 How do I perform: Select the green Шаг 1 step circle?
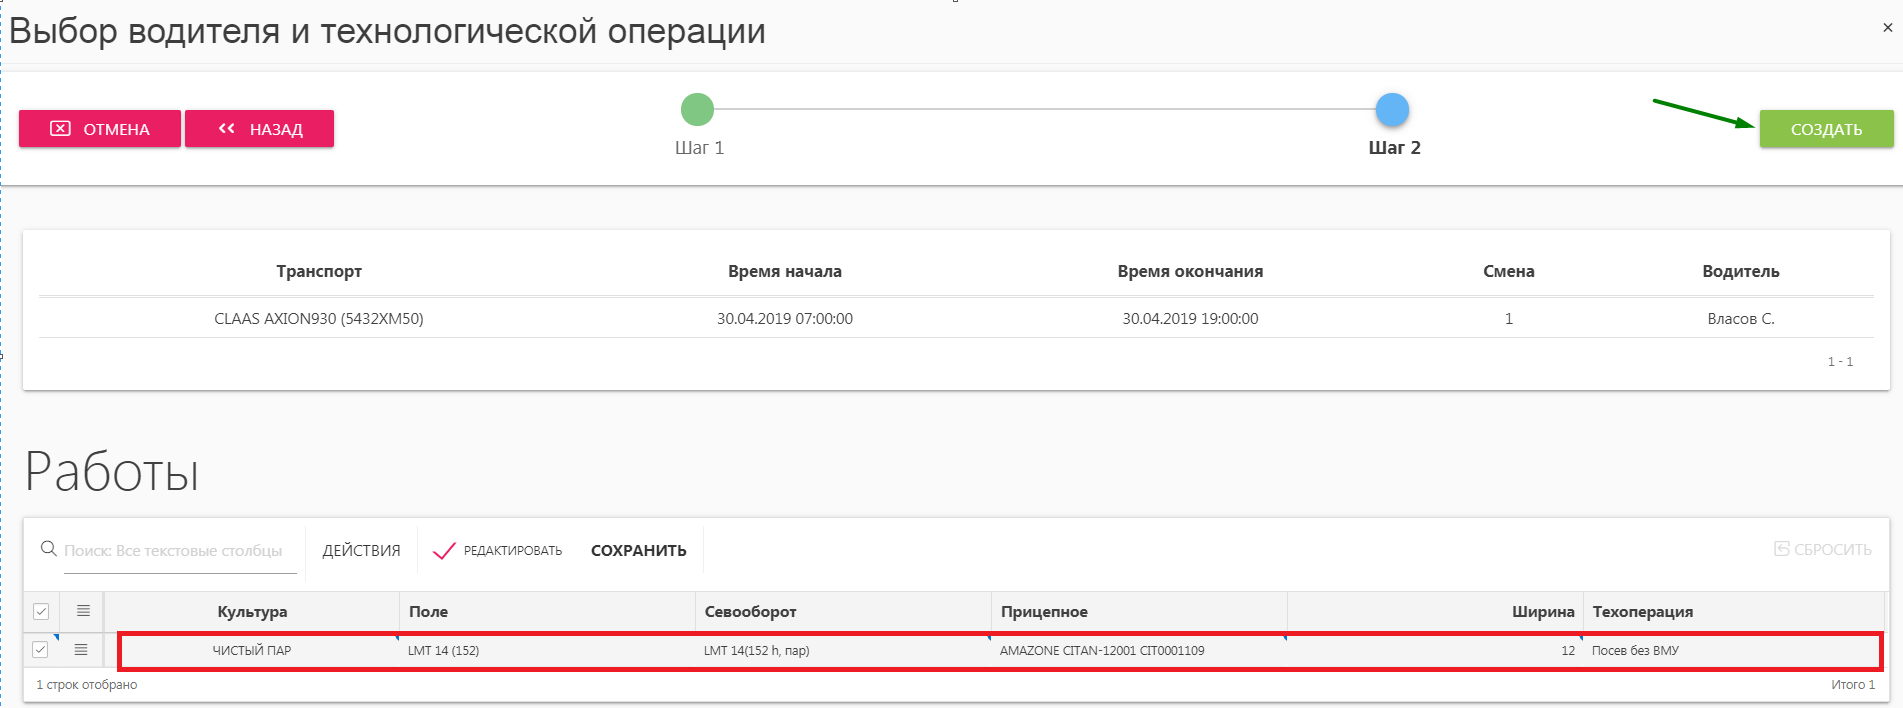[697, 109]
